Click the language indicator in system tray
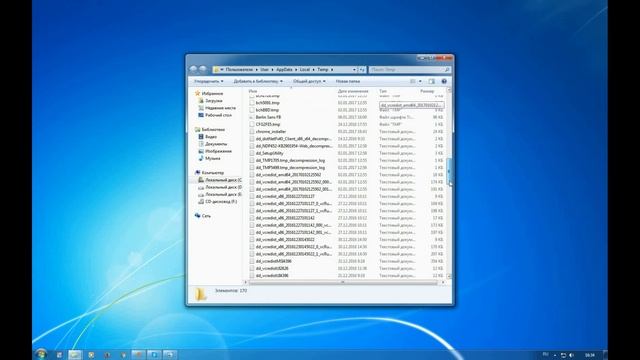Viewport: 640px width, 360px height. (x=546, y=355)
